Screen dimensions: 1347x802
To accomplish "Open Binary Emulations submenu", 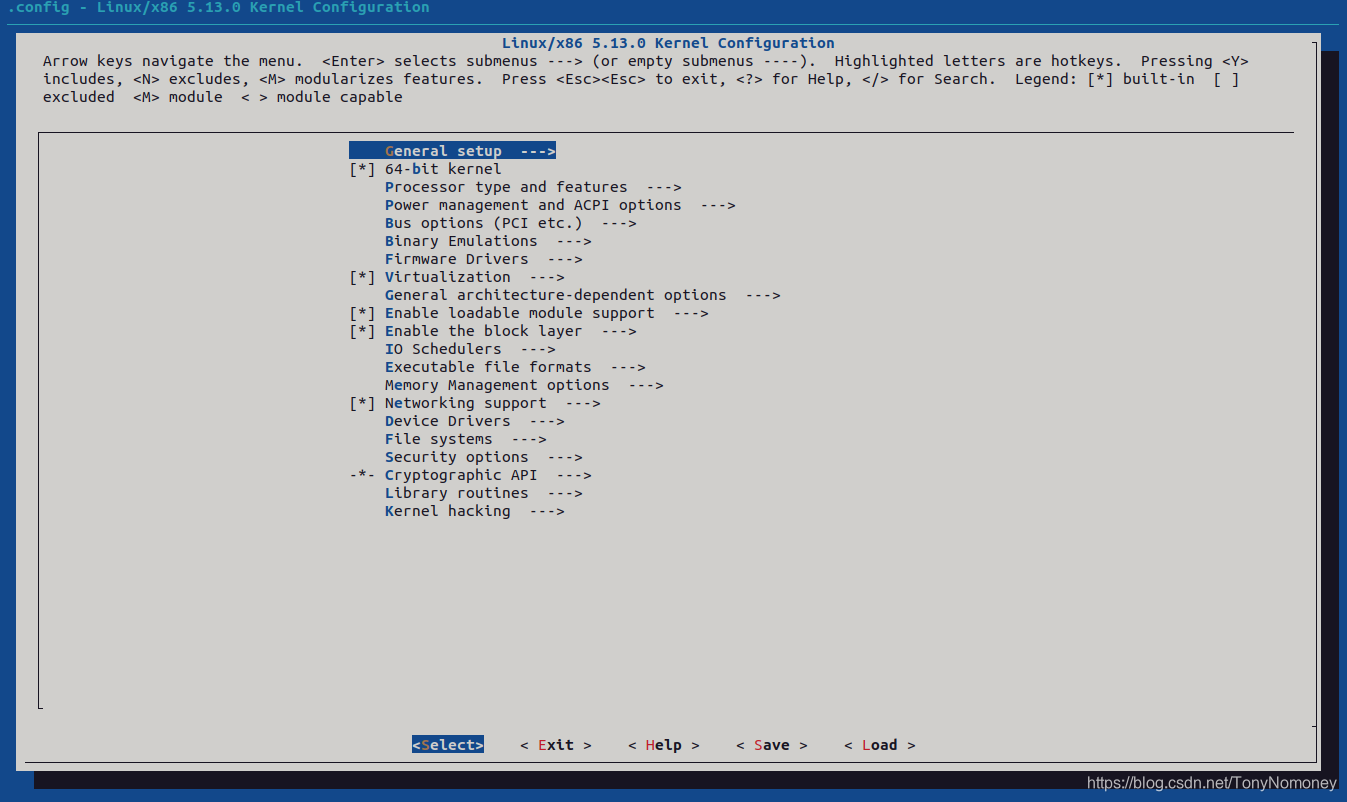I will [488, 241].
